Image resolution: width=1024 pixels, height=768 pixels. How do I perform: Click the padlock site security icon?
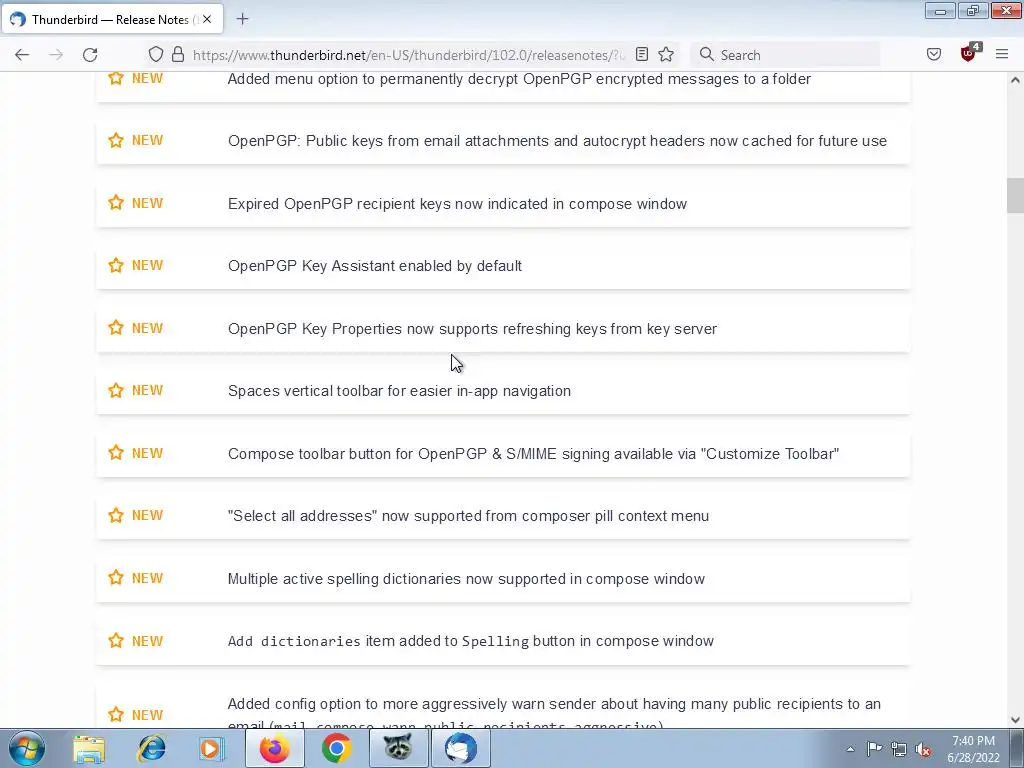178,55
